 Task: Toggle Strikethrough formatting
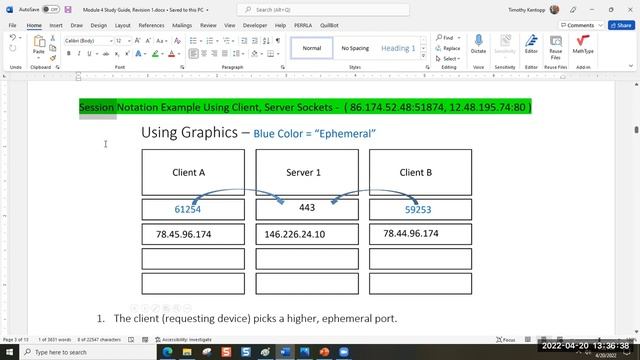pos(106,53)
